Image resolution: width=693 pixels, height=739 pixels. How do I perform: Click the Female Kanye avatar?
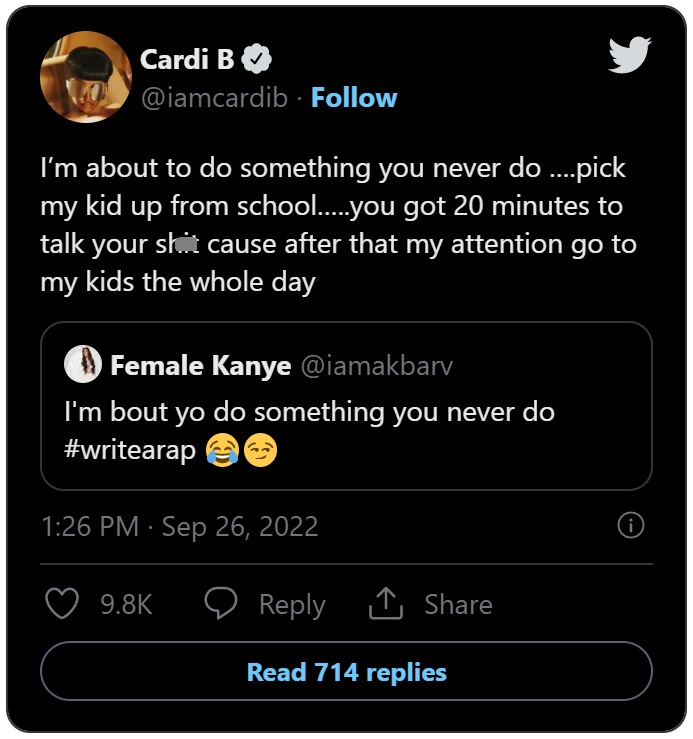[x=83, y=366]
